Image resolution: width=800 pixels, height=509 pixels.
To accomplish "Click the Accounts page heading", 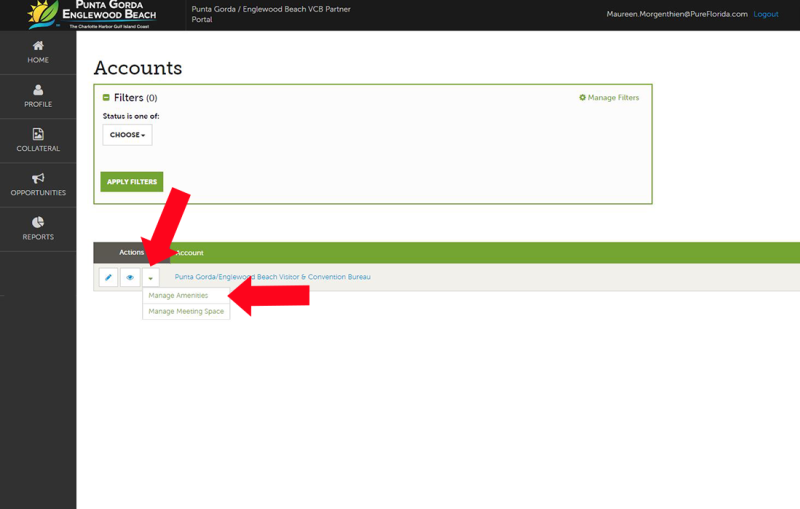I will (x=138, y=68).
